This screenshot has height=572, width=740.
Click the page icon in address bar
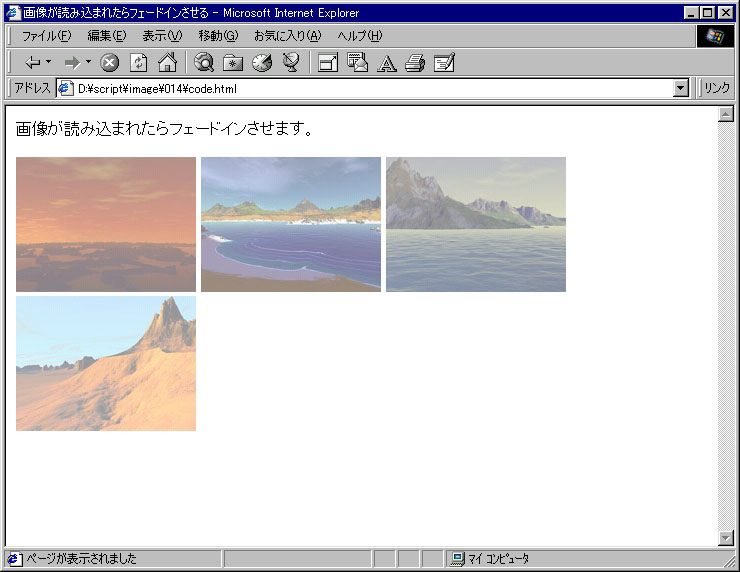[x=65, y=88]
